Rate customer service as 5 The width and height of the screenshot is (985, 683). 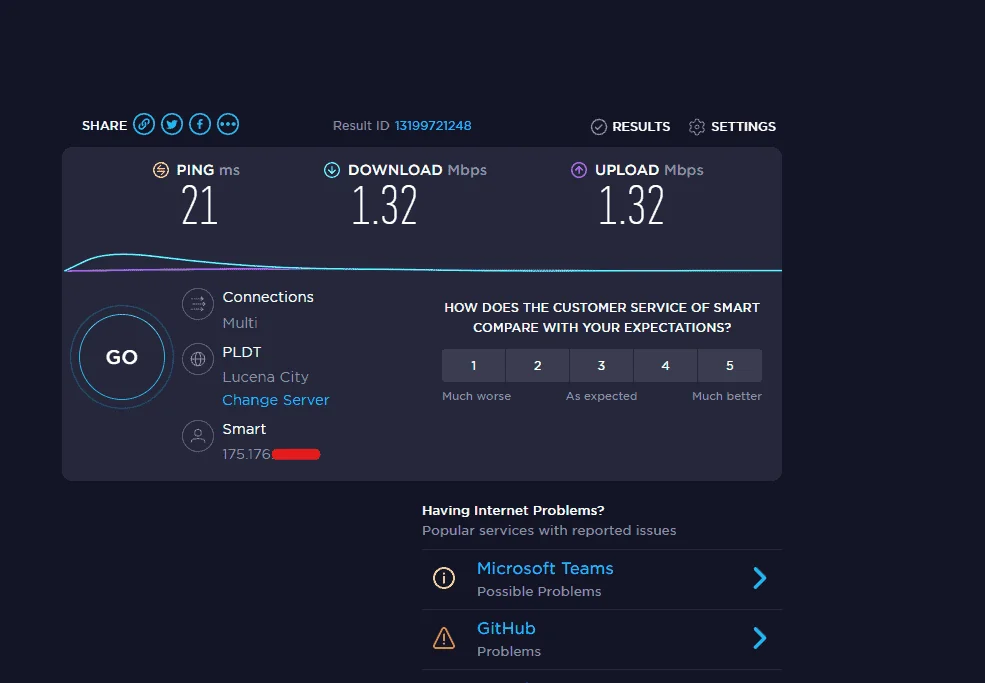click(730, 366)
